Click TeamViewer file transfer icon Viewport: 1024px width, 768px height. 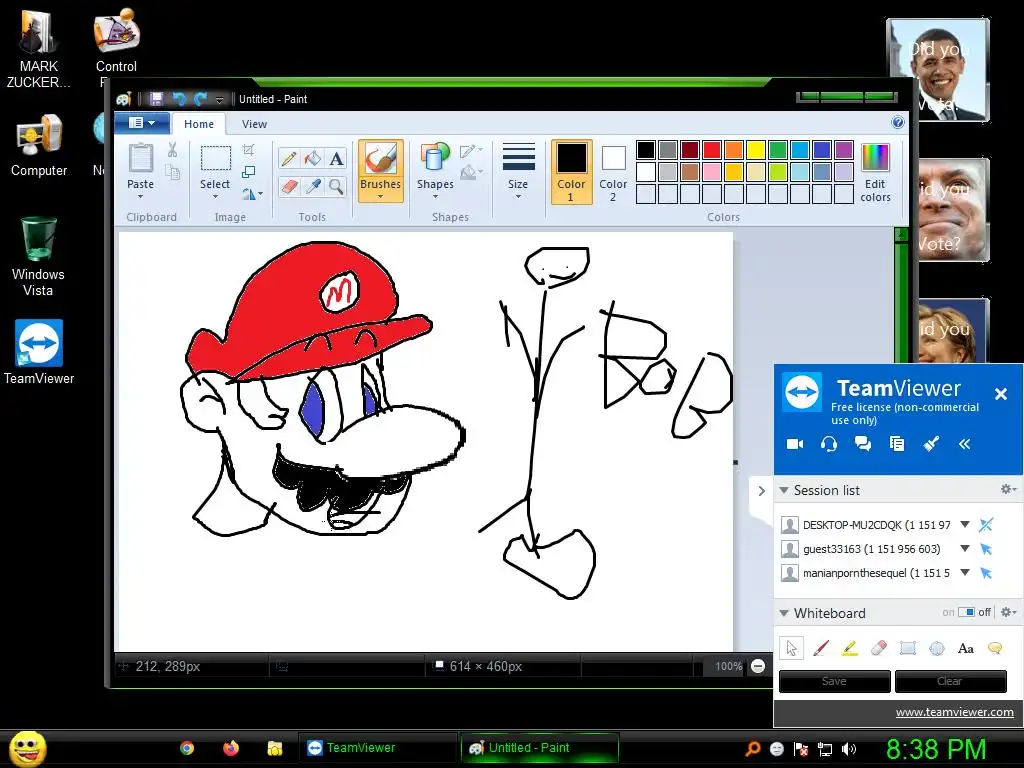click(897, 444)
